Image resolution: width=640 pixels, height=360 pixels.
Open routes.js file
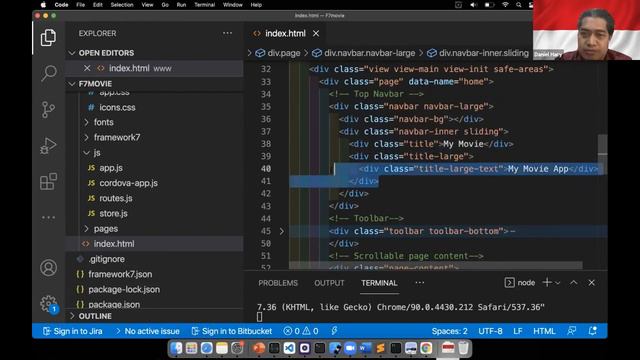(x=116, y=198)
